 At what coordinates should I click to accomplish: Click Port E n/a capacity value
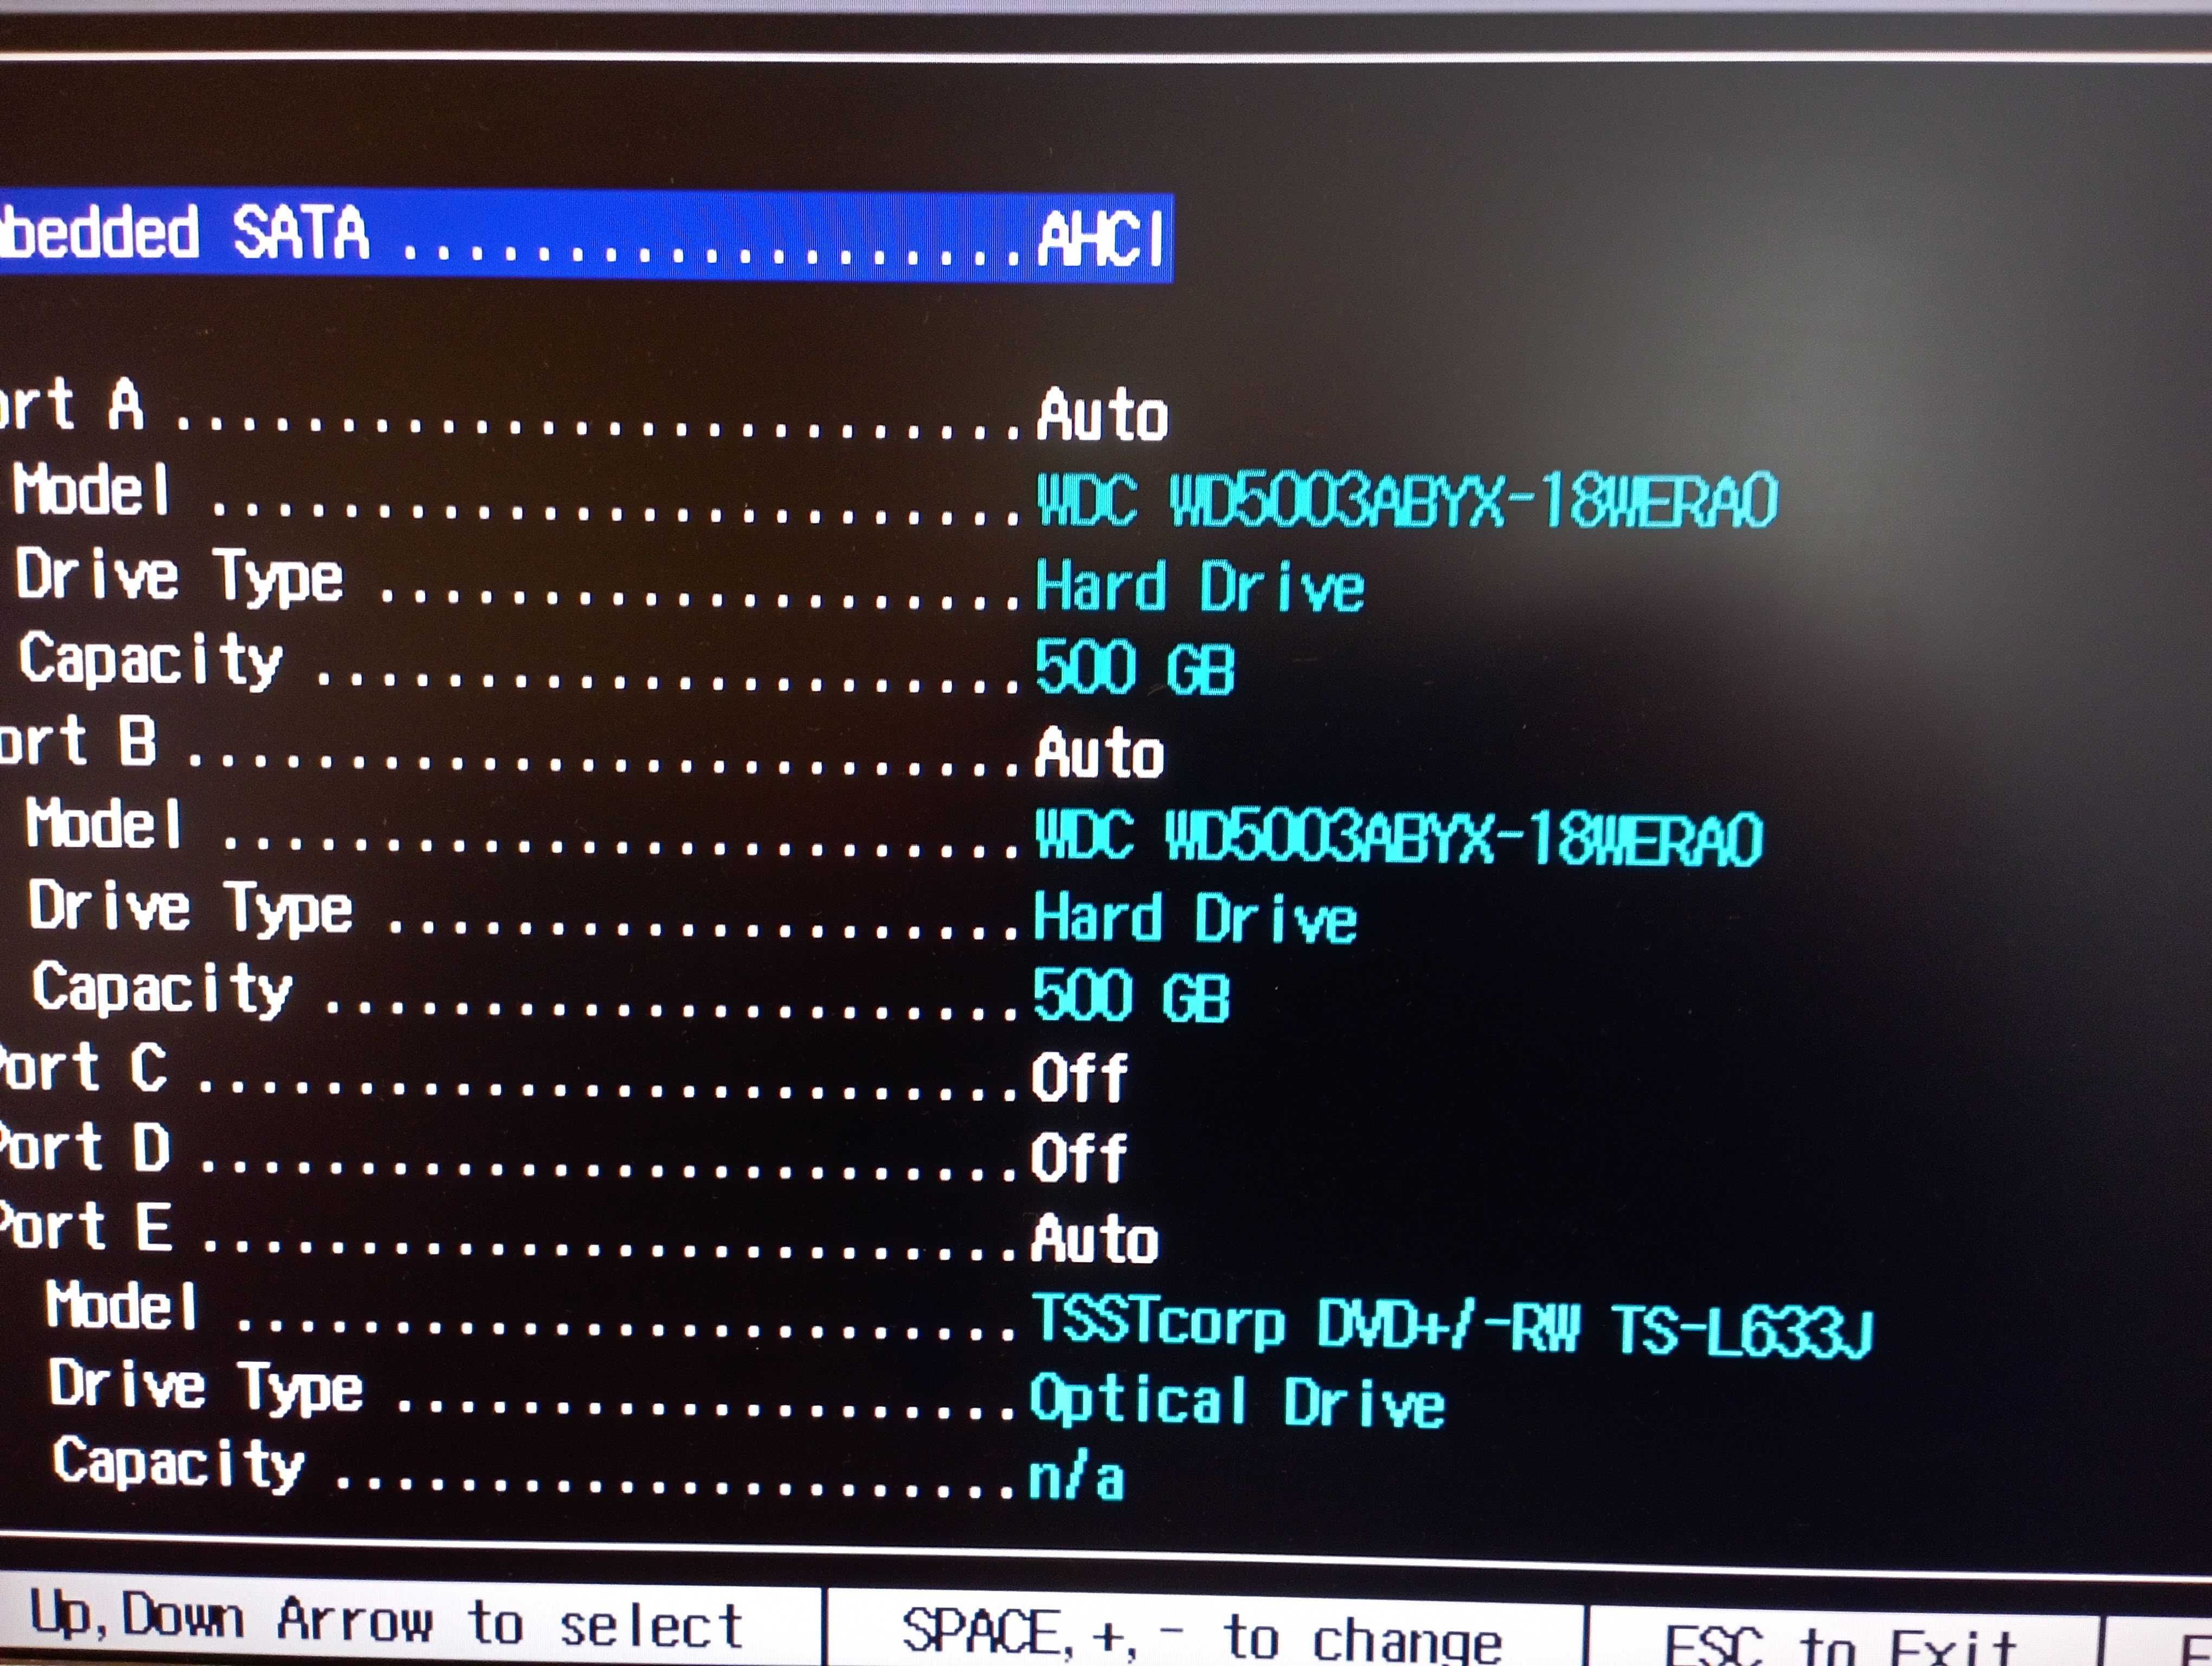[1077, 1478]
